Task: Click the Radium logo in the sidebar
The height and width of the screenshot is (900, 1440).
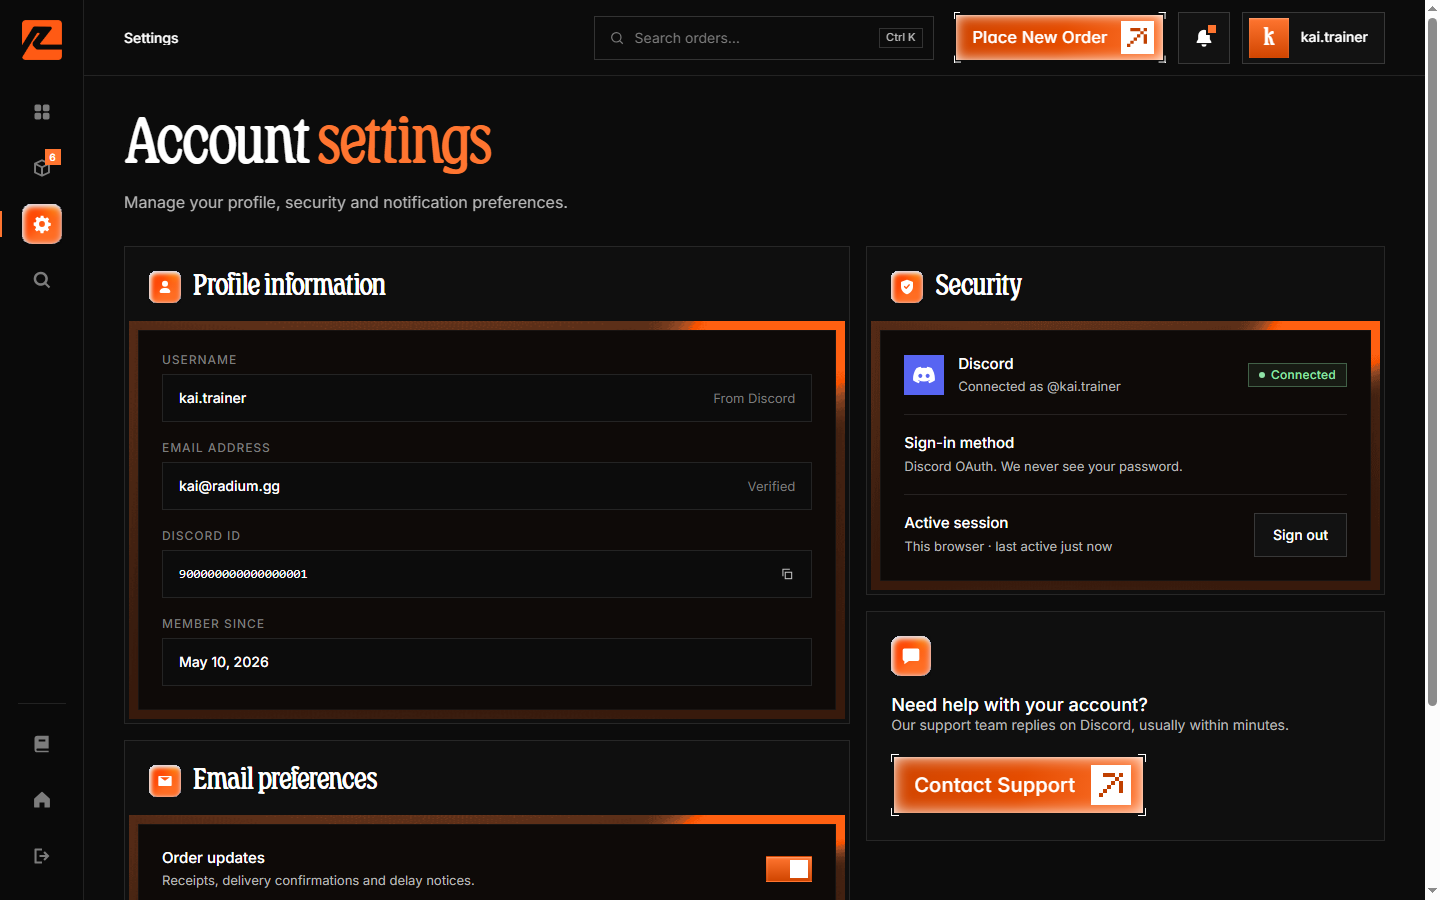Action: [x=42, y=40]
